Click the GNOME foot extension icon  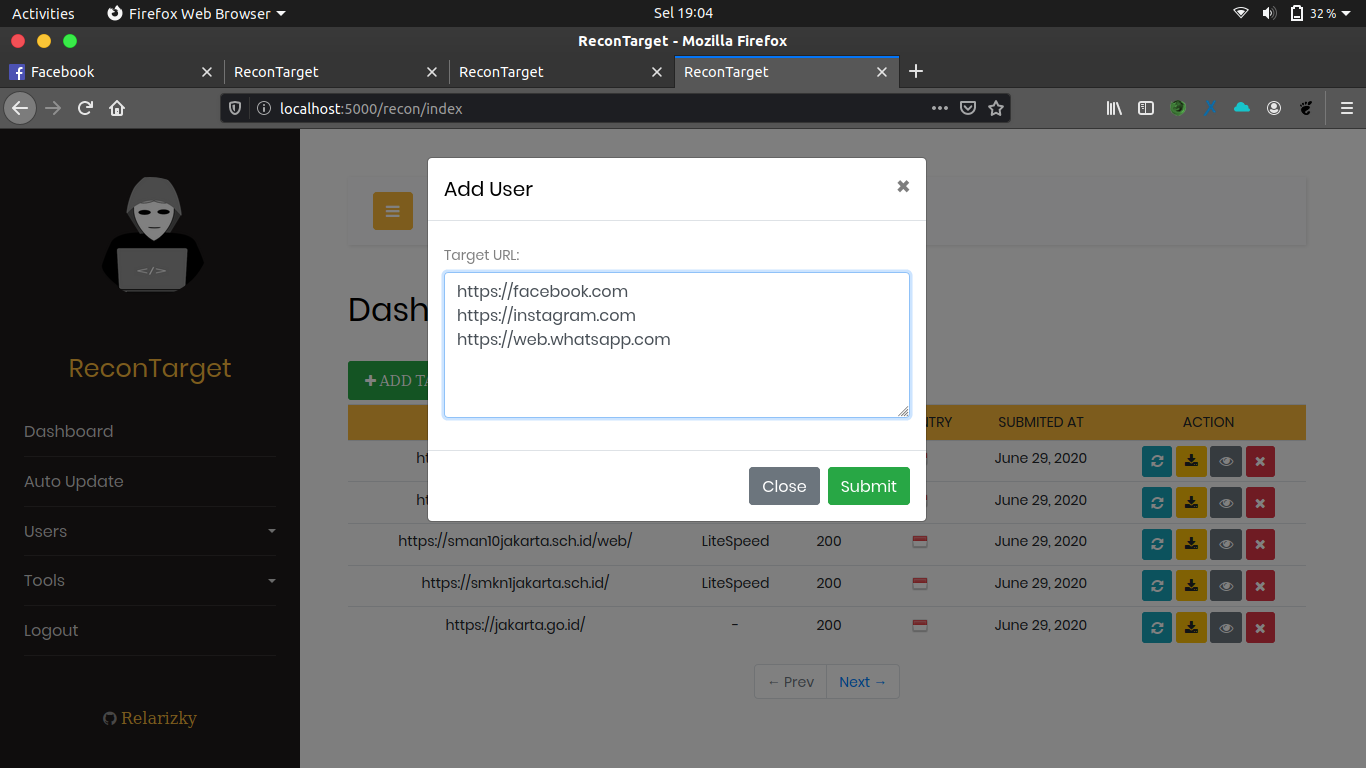coord(1306,108)
